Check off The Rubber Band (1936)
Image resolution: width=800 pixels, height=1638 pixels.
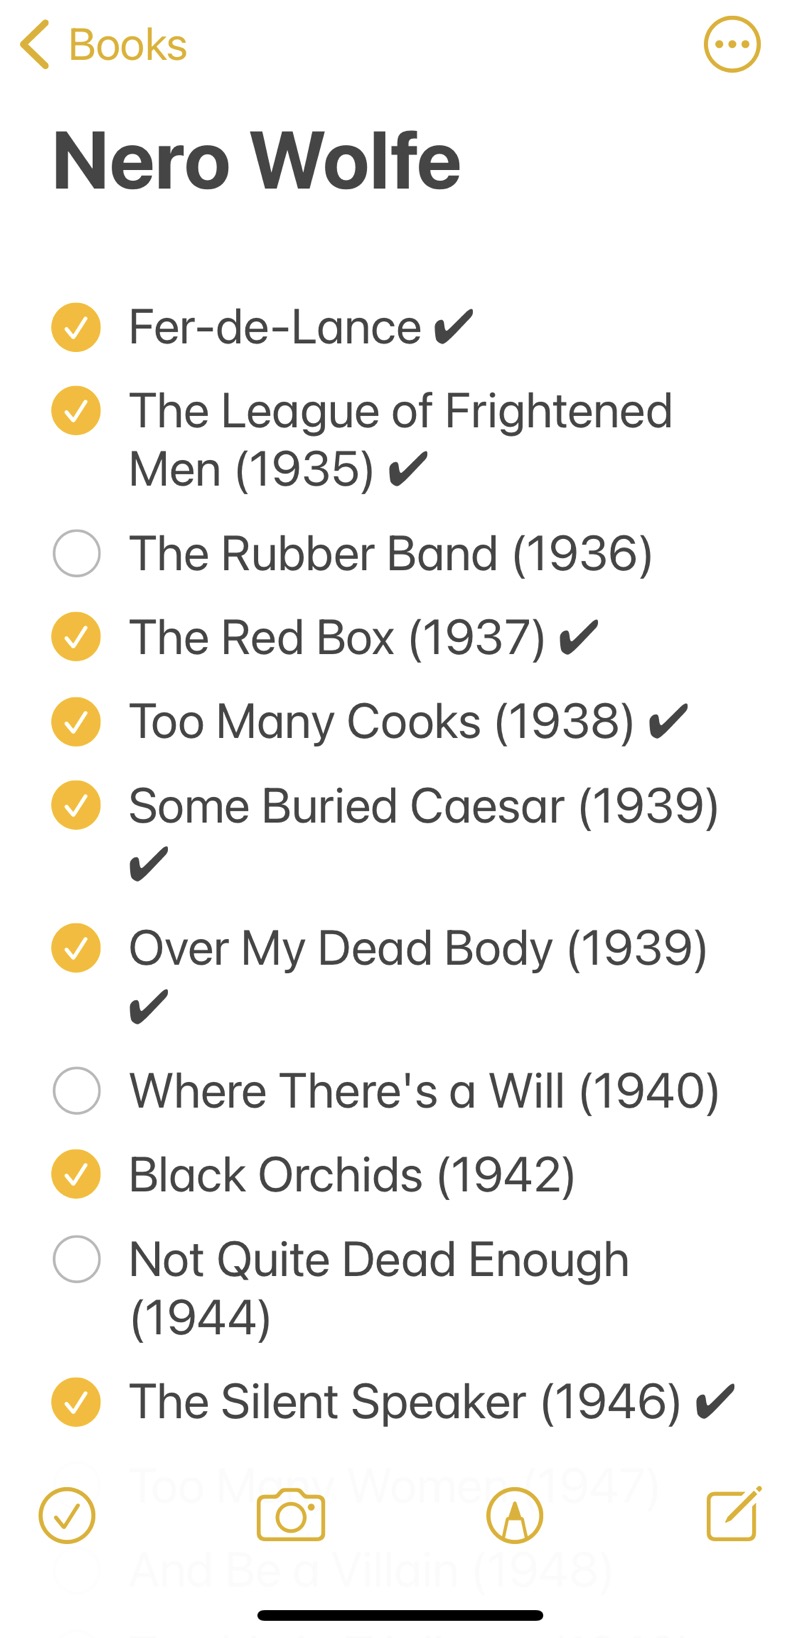pyautogui.click(x=76, y=553)
